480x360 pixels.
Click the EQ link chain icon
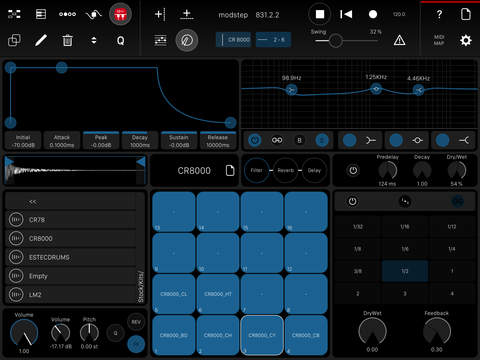point(277,140)
